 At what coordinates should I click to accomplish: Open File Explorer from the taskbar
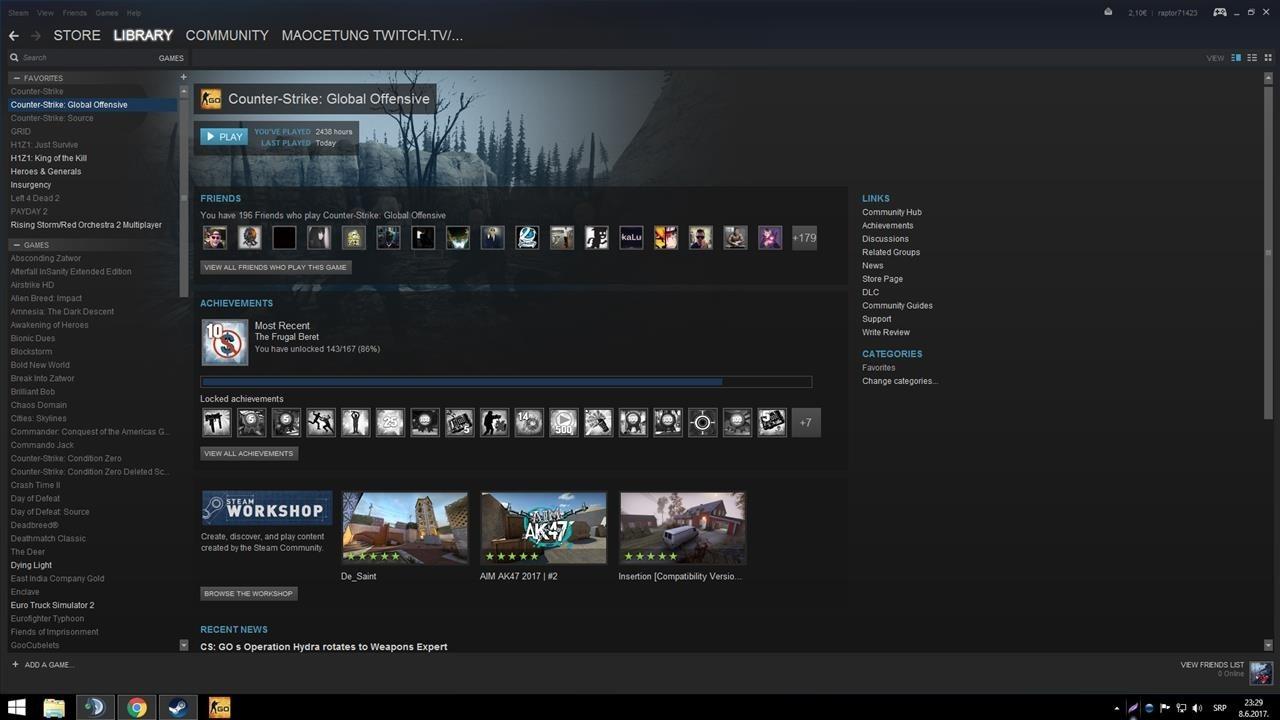pos(54,708)
